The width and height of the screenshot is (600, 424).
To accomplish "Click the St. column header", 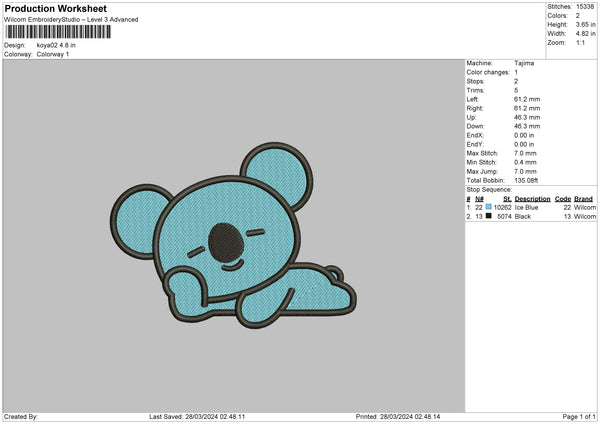I will pyautogui.click(x=507, y=198).
